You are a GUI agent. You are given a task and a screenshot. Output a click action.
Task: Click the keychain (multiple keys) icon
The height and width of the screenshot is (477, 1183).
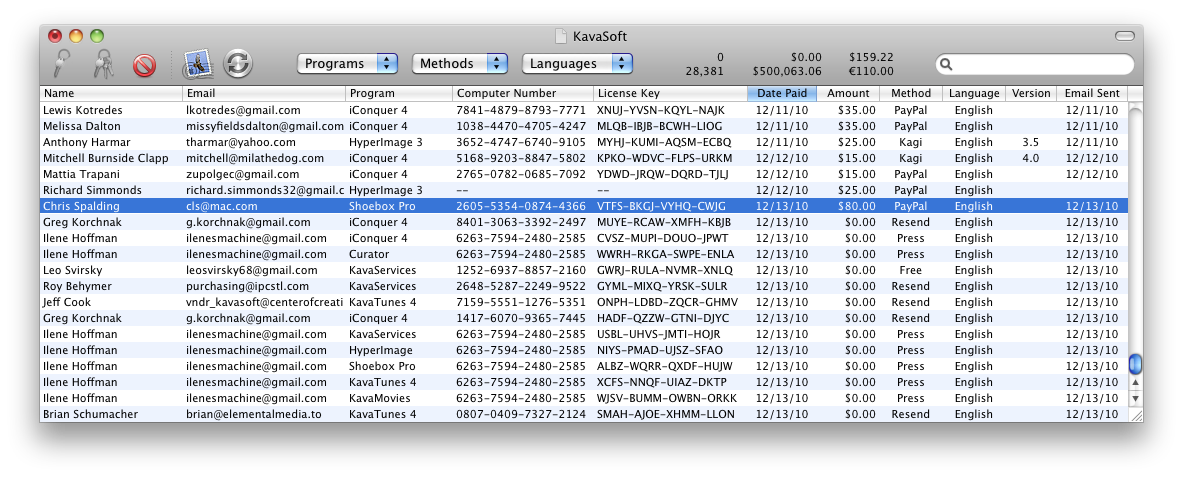pyautogui.click(x=102, y=64)
